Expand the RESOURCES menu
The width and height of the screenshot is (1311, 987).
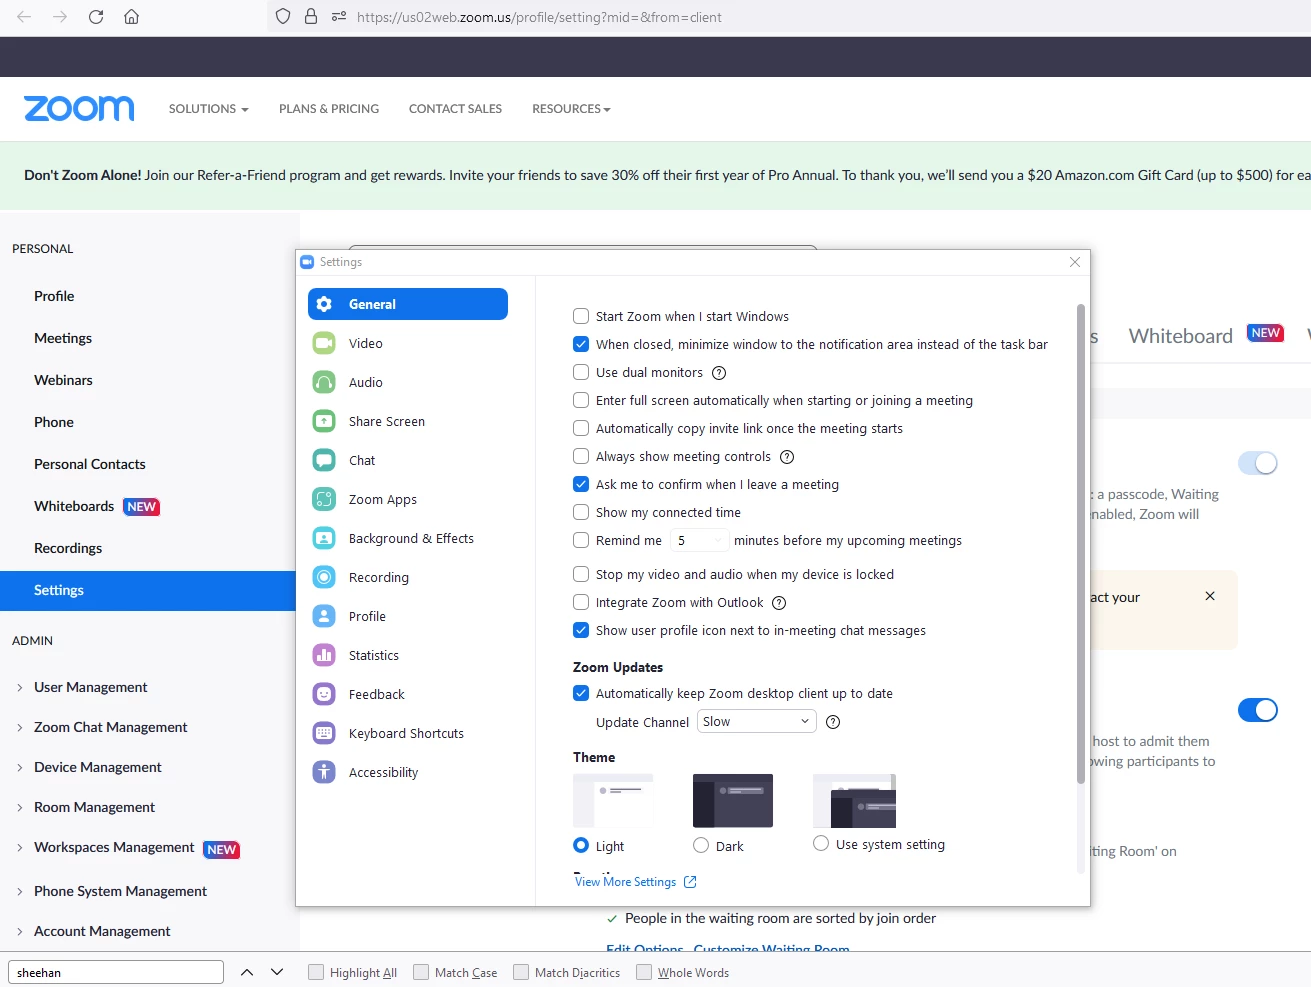coord(571,108)
